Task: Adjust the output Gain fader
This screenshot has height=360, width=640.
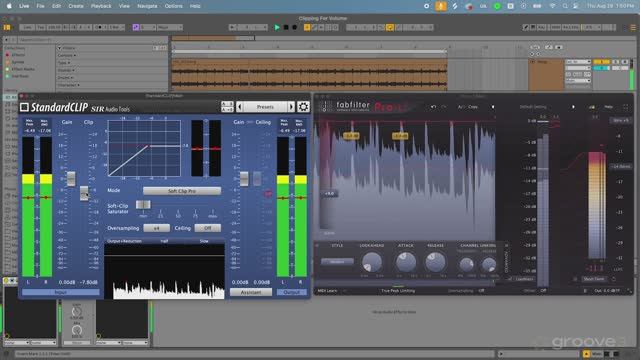Action: pos(244,179)
